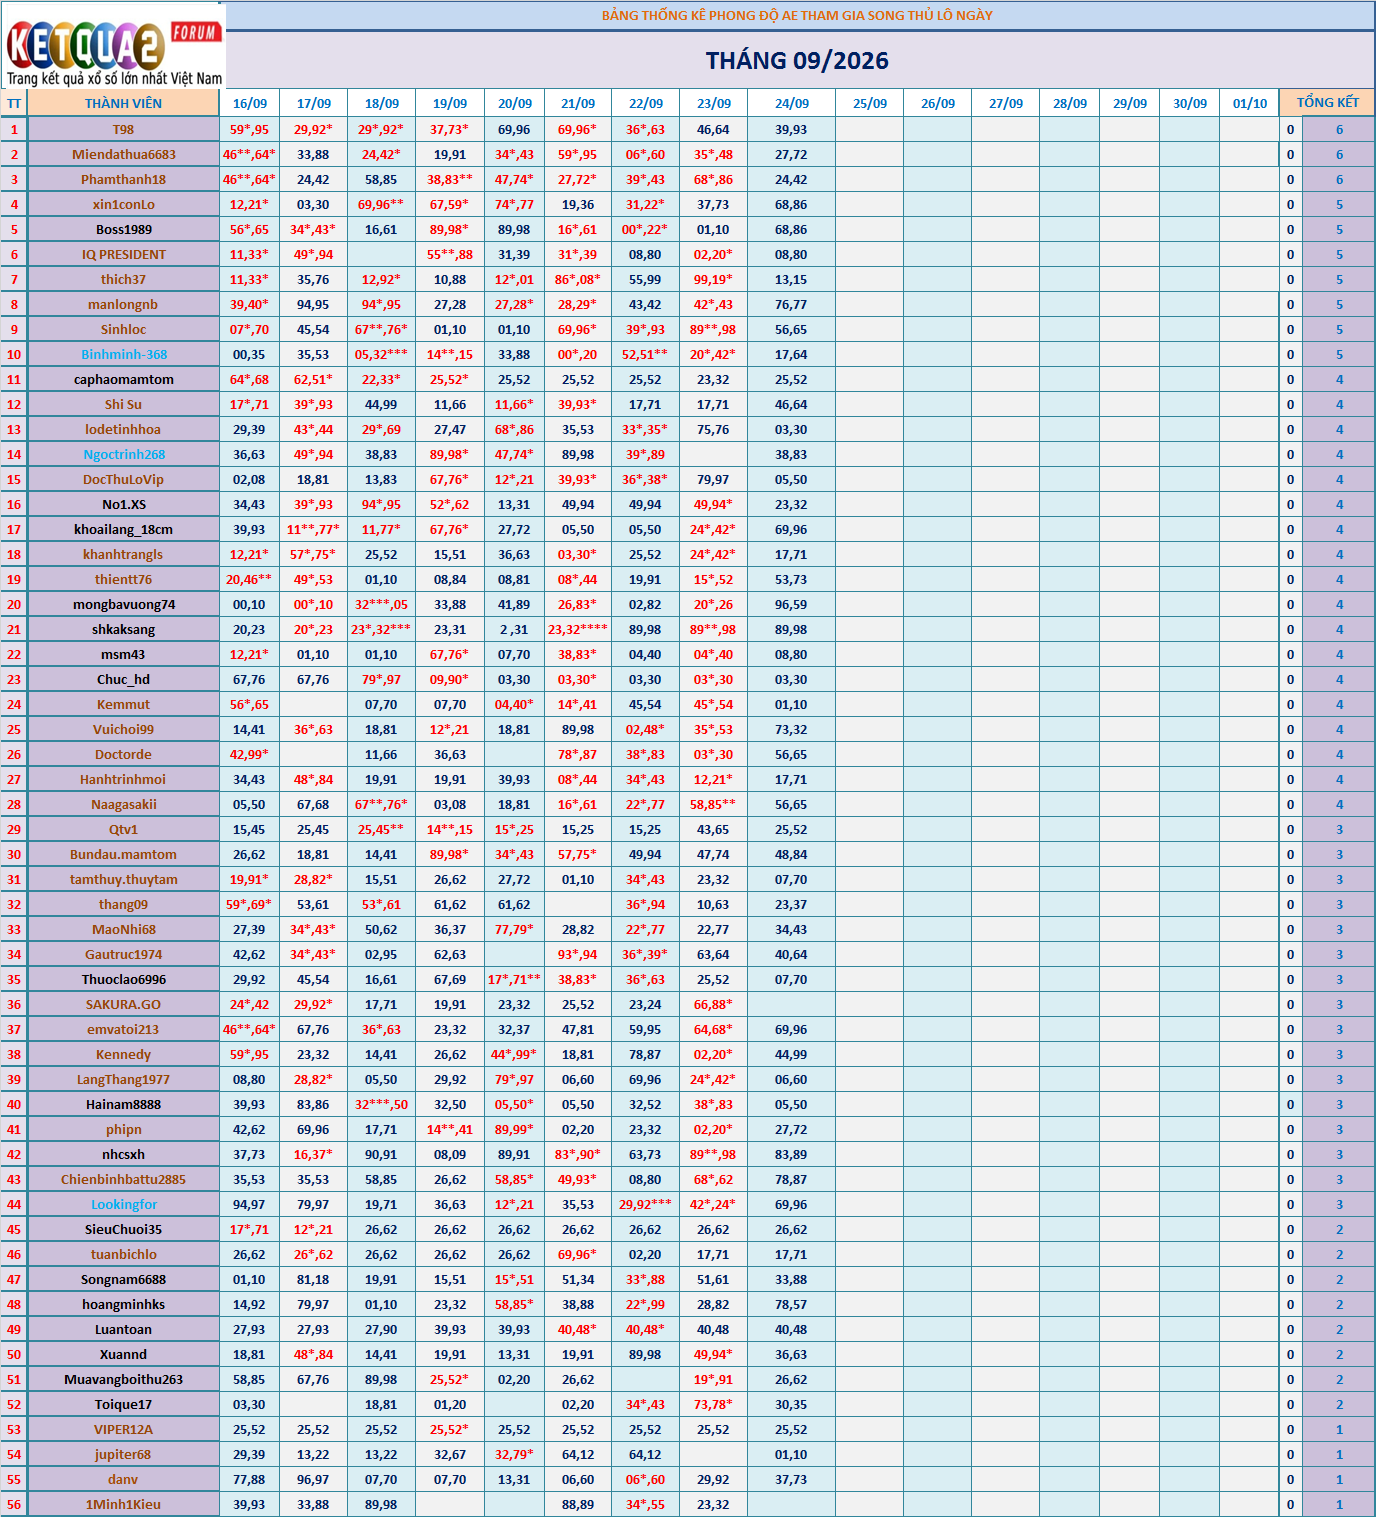The width and height of the screenshot is (1376, 1517).
Task: Select member name 'Muavangboithu263'
Action: [123, 1379]
